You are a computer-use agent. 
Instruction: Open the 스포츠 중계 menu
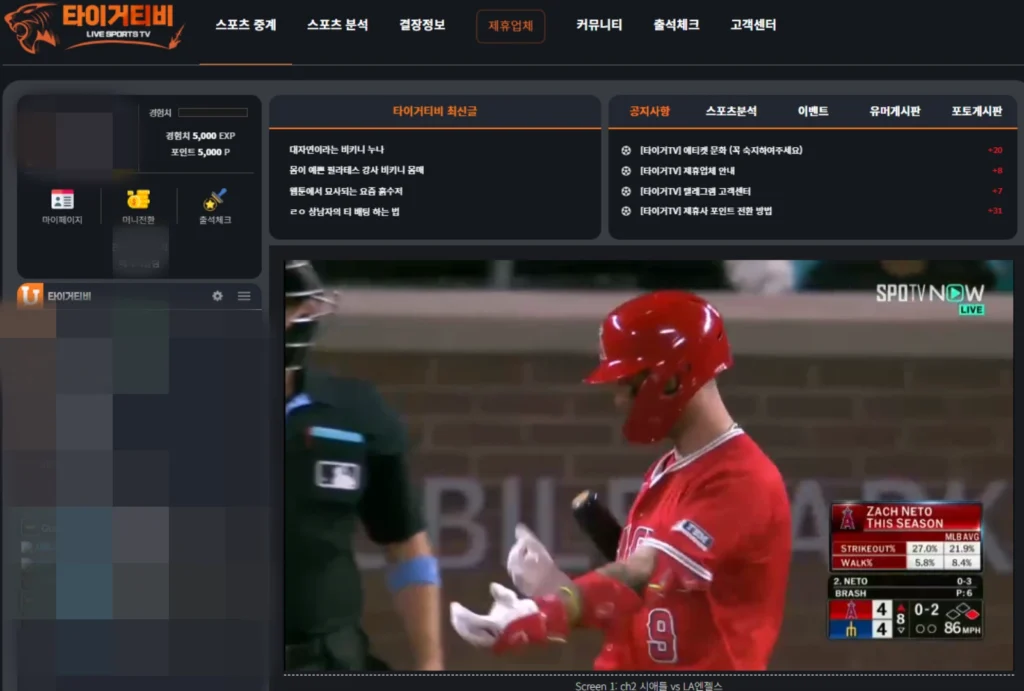coord(245,25)
